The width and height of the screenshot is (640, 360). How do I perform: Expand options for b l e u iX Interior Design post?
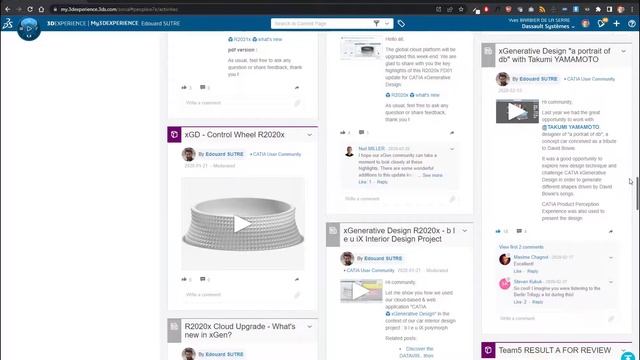tap(464, 231)
